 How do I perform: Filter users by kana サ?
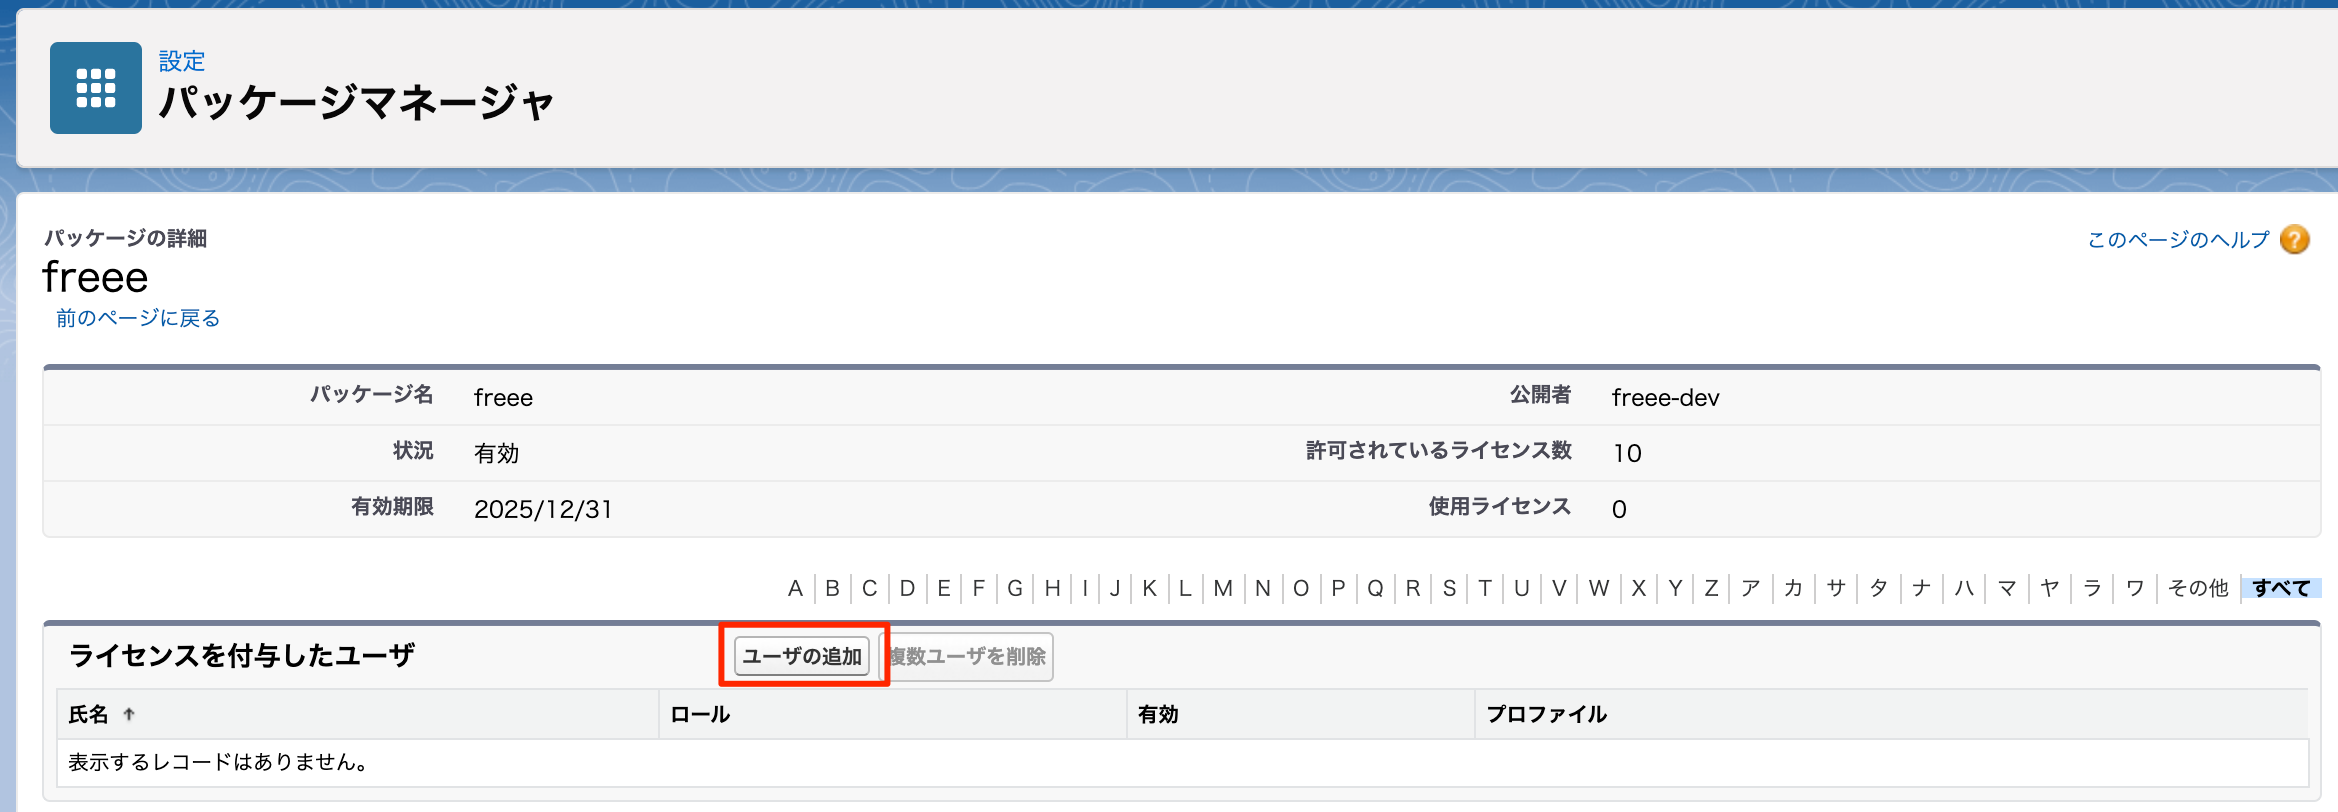coord(1836,588)
